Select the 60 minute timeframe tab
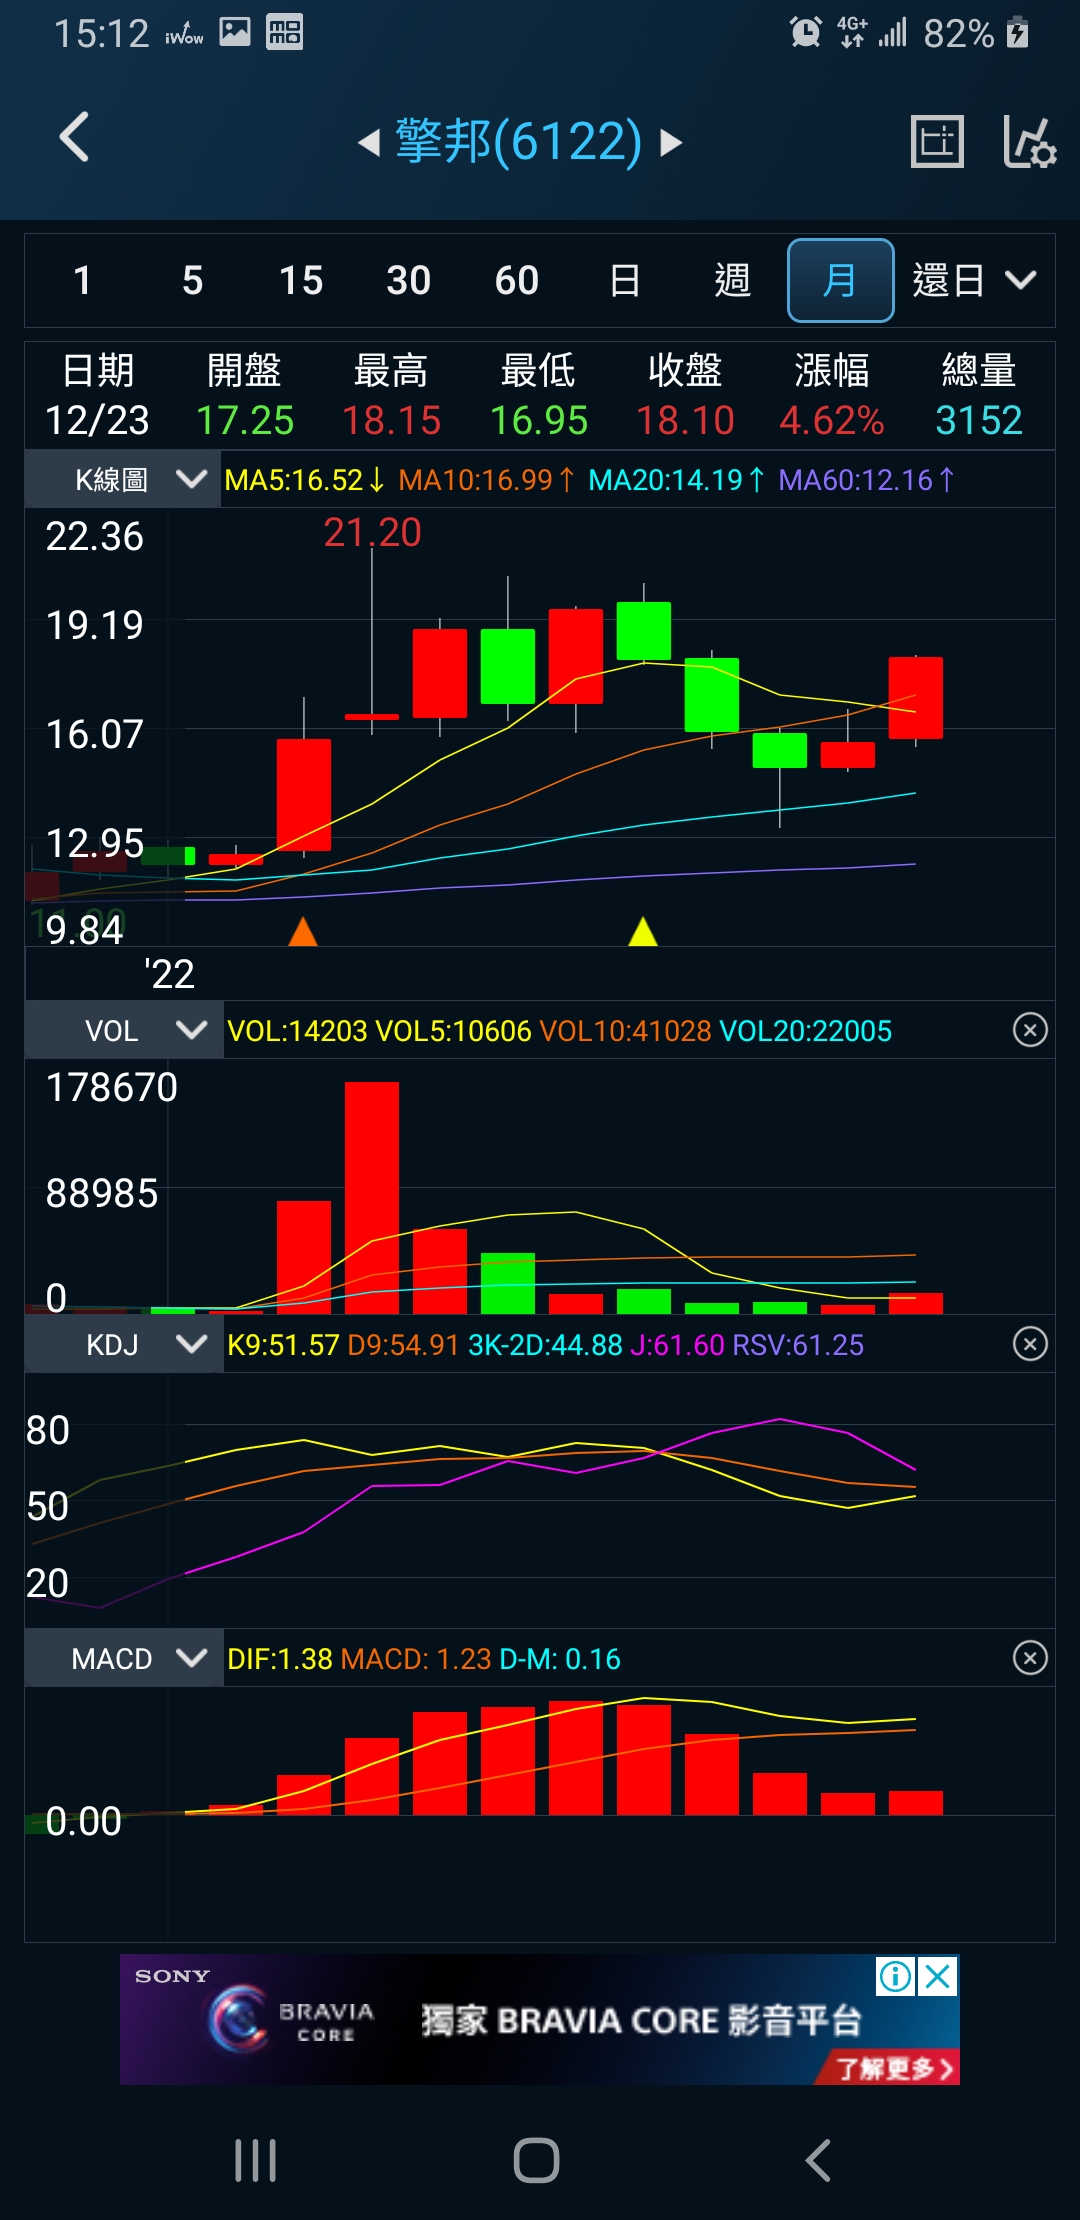Viewport: 1080px width, 2220px height. [x=517, y=281]
